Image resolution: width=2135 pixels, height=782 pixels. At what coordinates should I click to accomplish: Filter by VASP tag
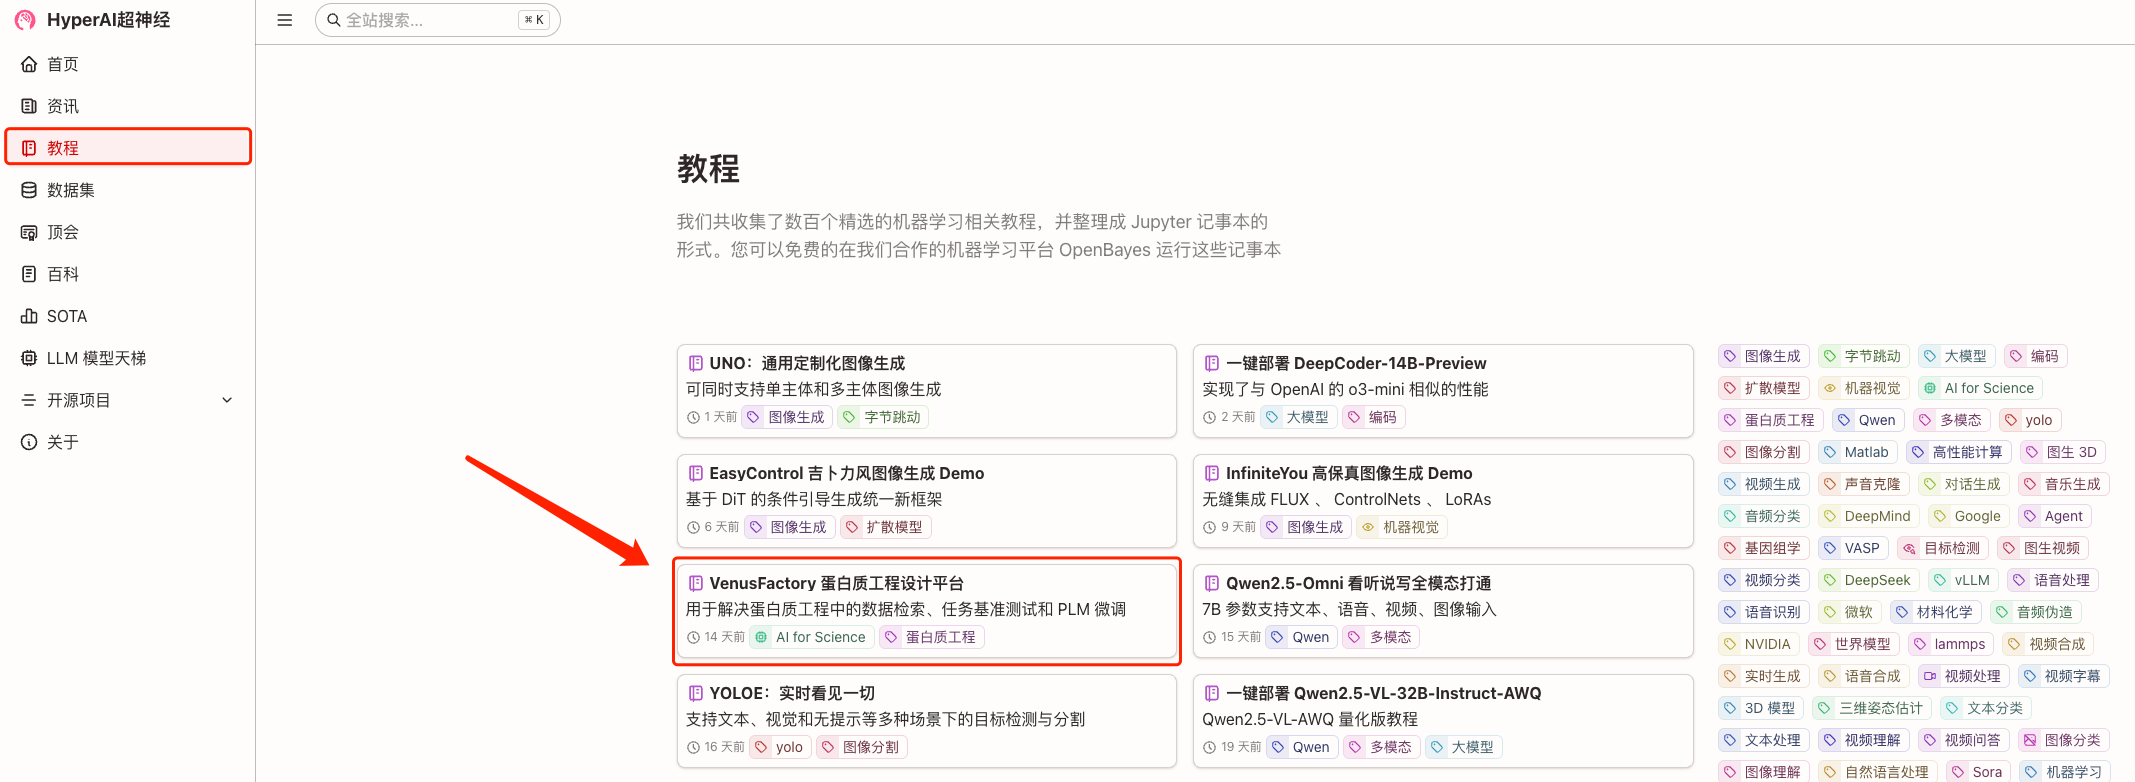pyautogui.click(x=1853, y=548)
